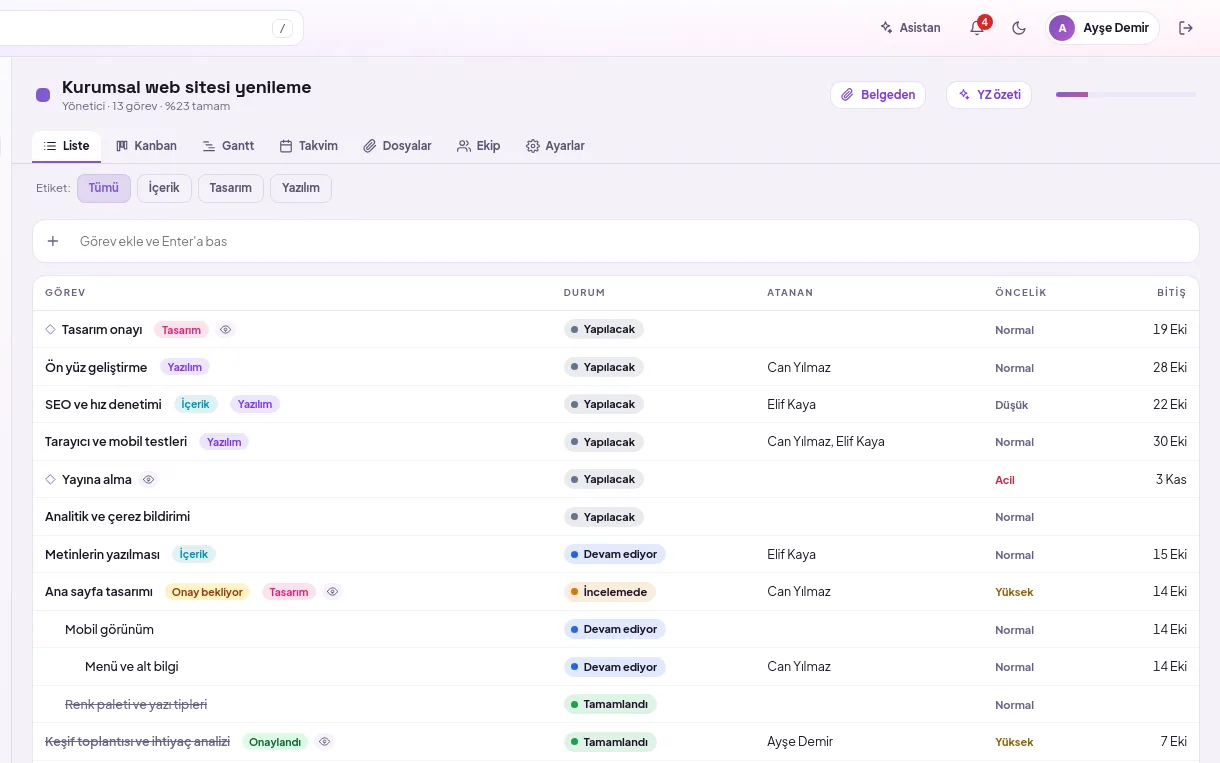Click the logout arrow icon
Viewport: 1220px width, 763px height.
[1186, 28]
